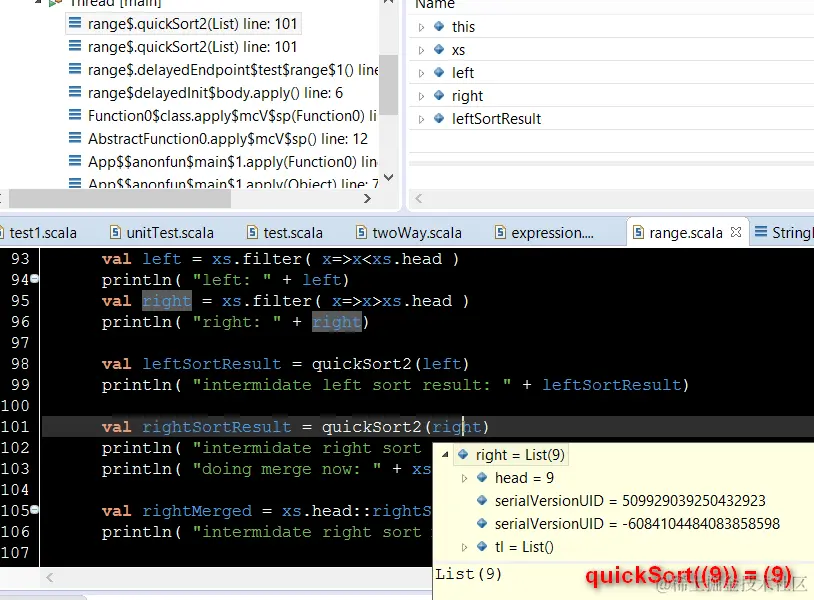814x600 pixels.
Task: Expand the 'leftSortResult' variable
Action: click(421, 119)
